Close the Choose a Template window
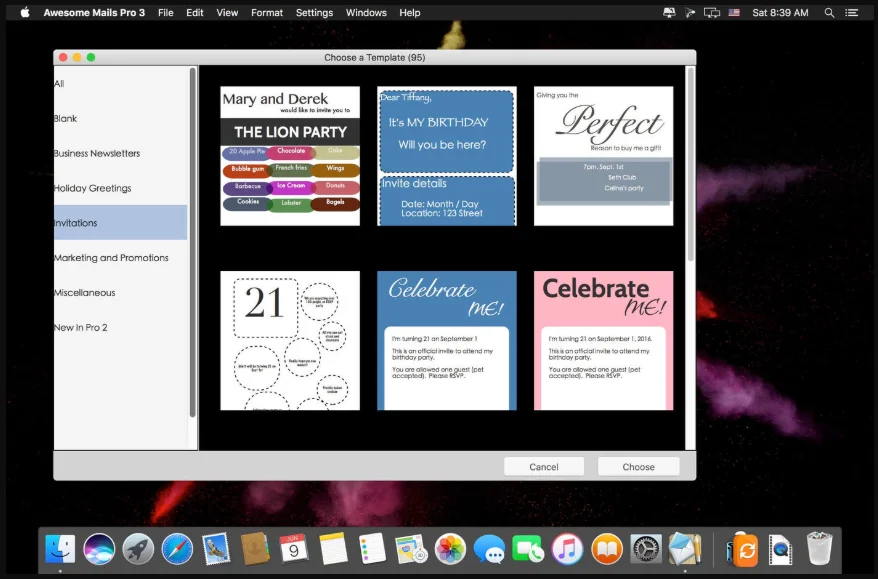 (x=63, y=57)
